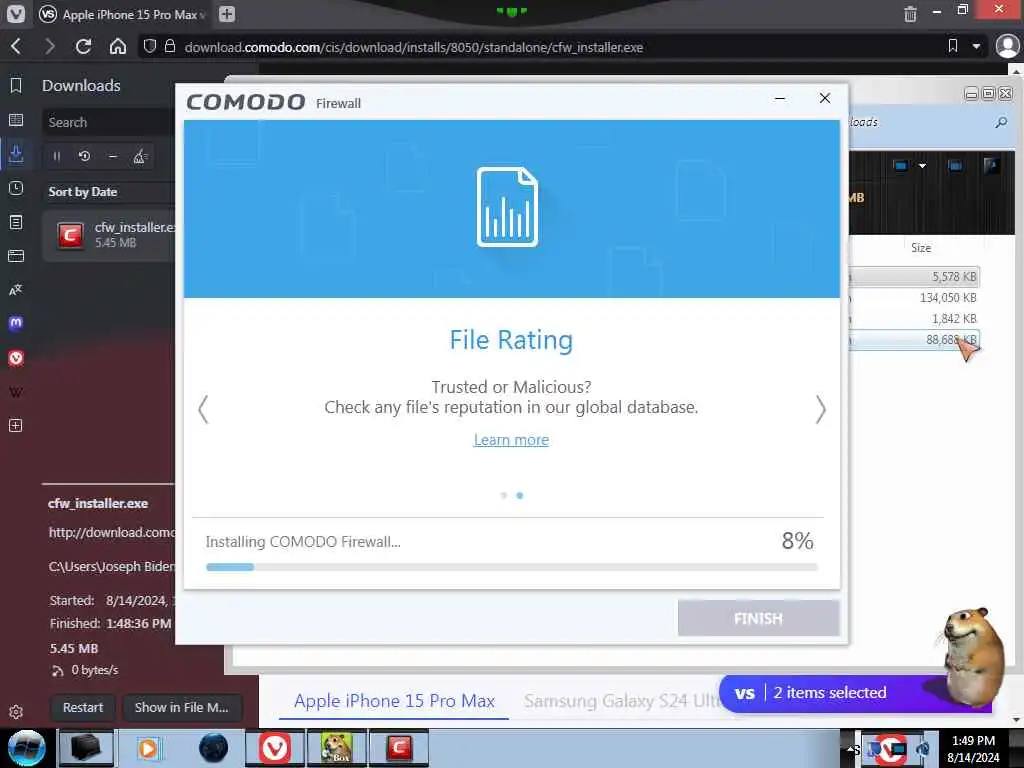Click the Downloads search field
The image size is (1024, 768).
pos(108,122)
